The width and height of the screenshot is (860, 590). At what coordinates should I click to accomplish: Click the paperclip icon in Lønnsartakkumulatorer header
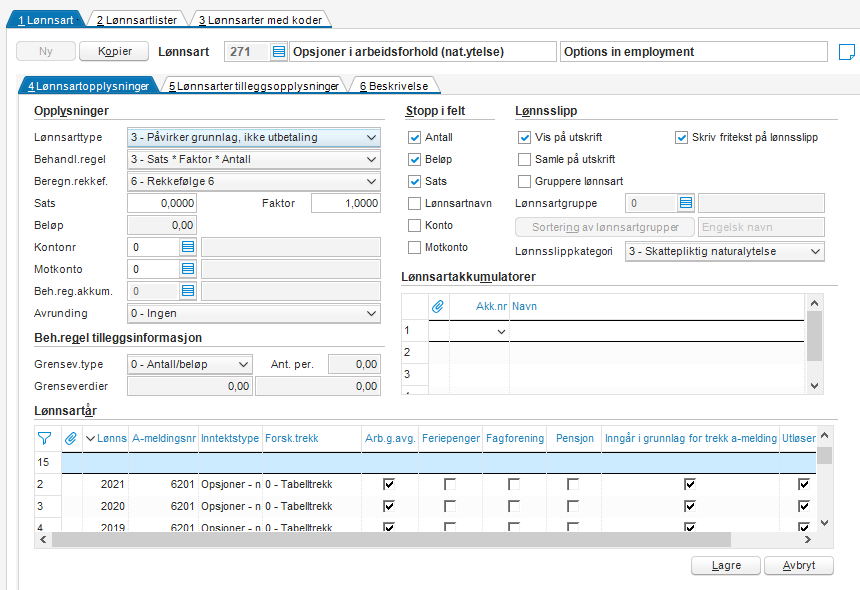[x=438, y=307]
